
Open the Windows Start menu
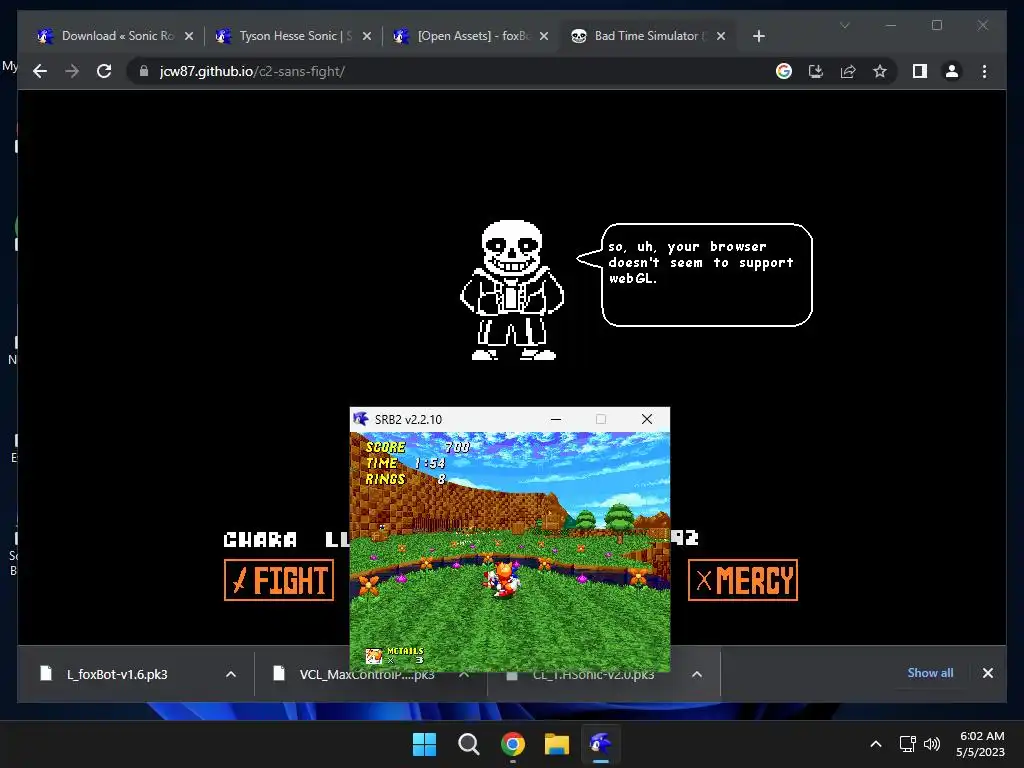(x=424, y=744)
